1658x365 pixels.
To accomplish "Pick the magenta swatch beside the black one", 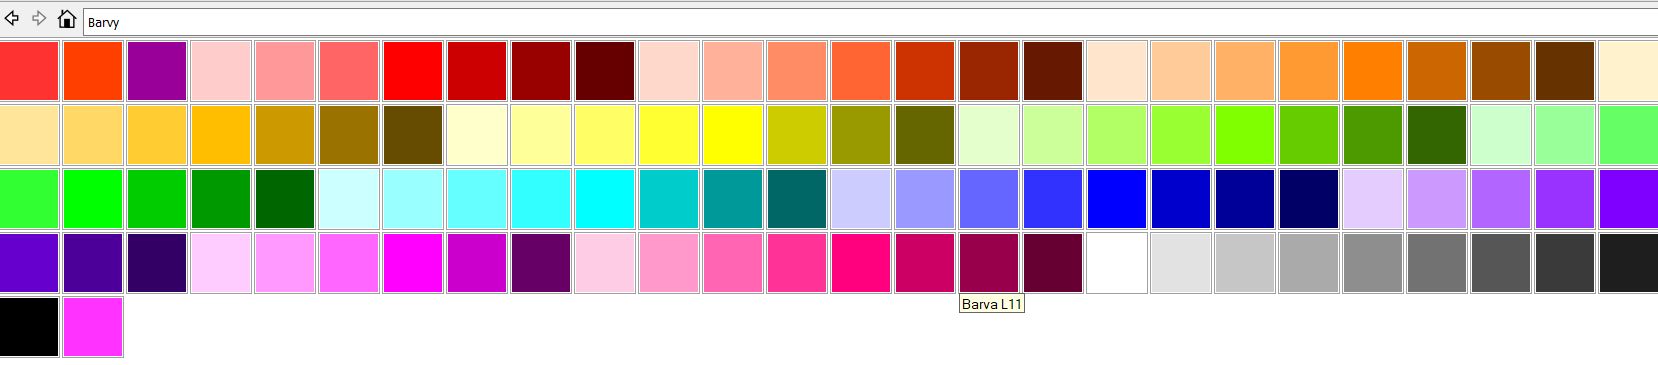I will [x=93, y=327].
